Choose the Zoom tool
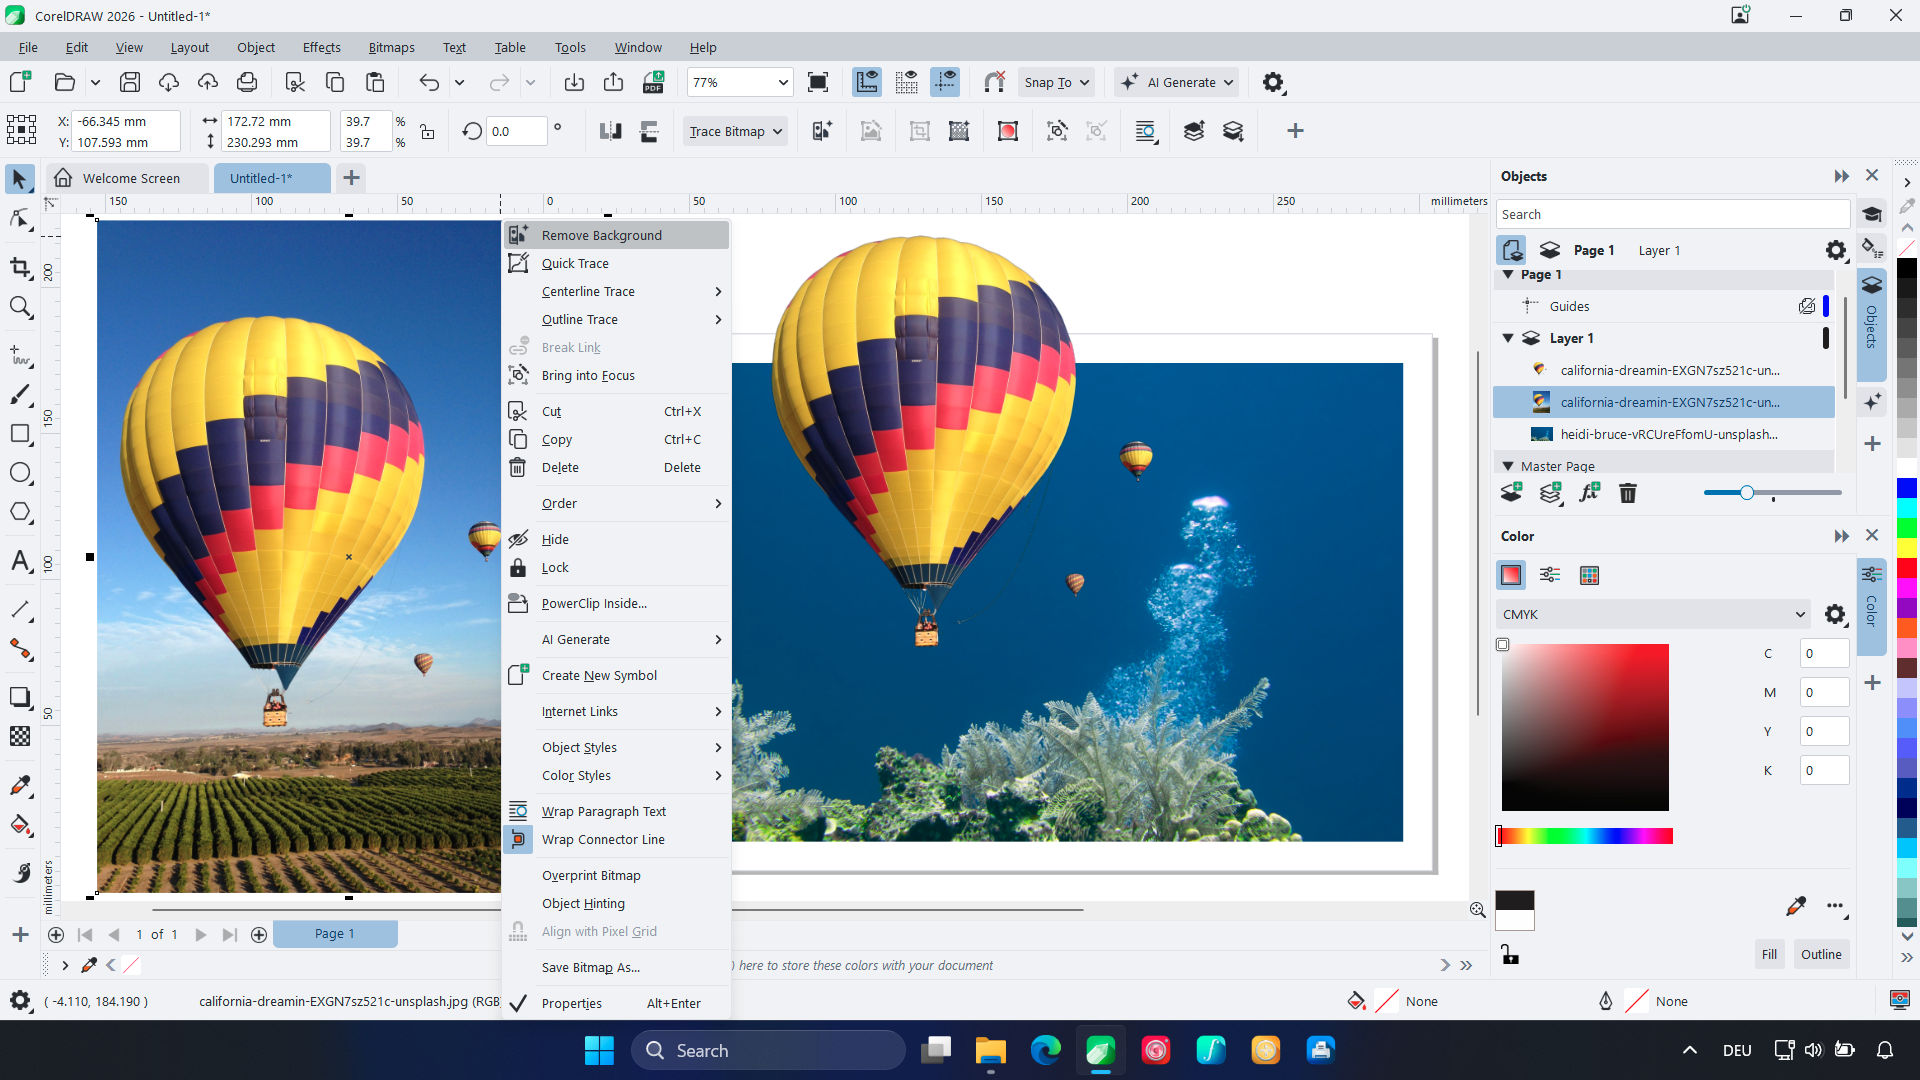Image resolution: width=1920 pixels, height=1080 pixels. (x=20, y=308)
